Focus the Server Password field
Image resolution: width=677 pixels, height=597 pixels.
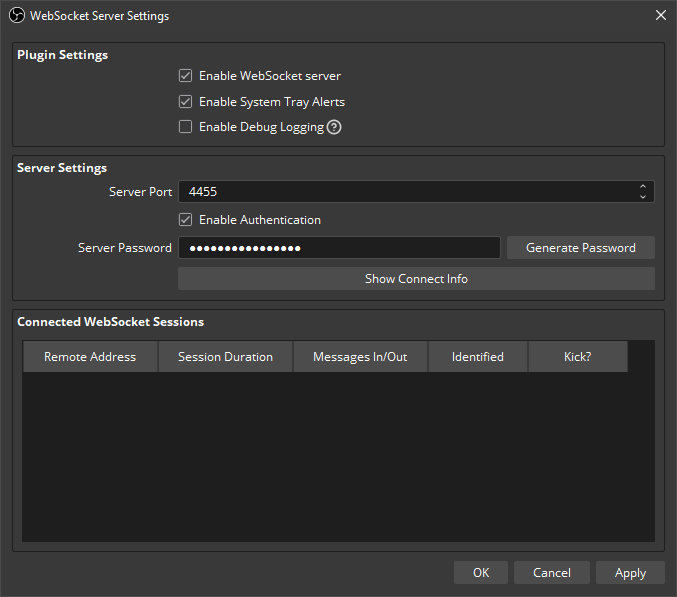point(339,248)
